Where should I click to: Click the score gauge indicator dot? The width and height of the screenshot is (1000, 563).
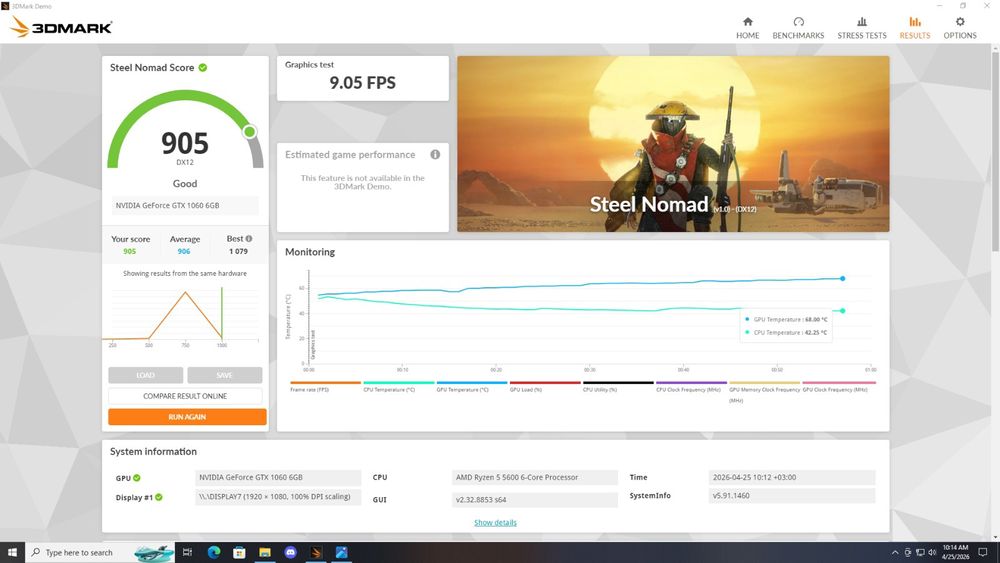point(250,131)
